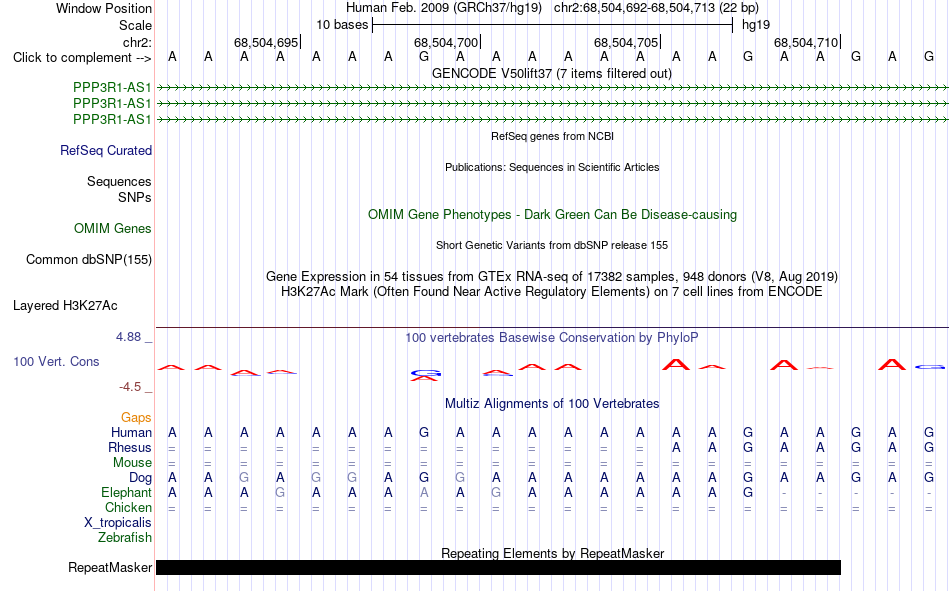Click the blue G-over-A PhyloP logo
This screenshot has width=950, height=591.
[x=426, y=375]
